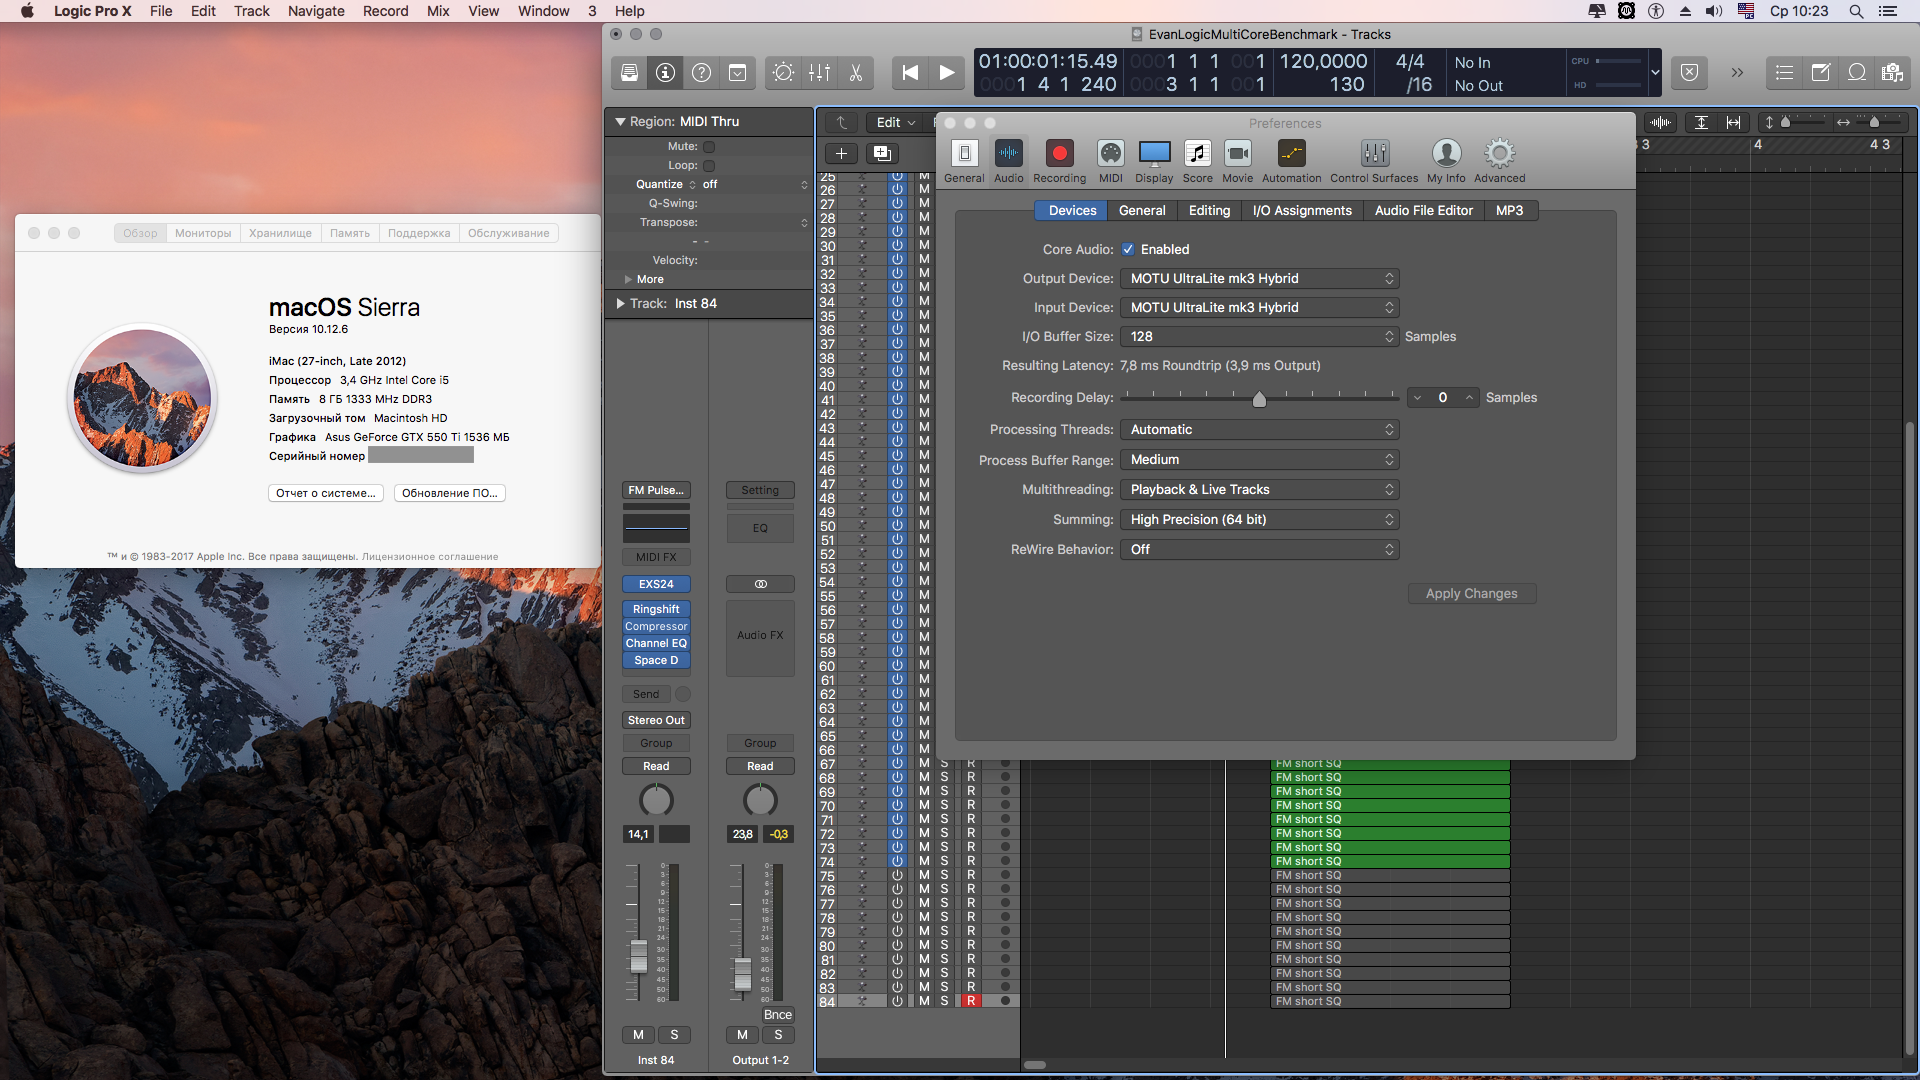Screen dimensions: 1920x1080
Task: Open Summing dropdown
Action: (1259, 520)
